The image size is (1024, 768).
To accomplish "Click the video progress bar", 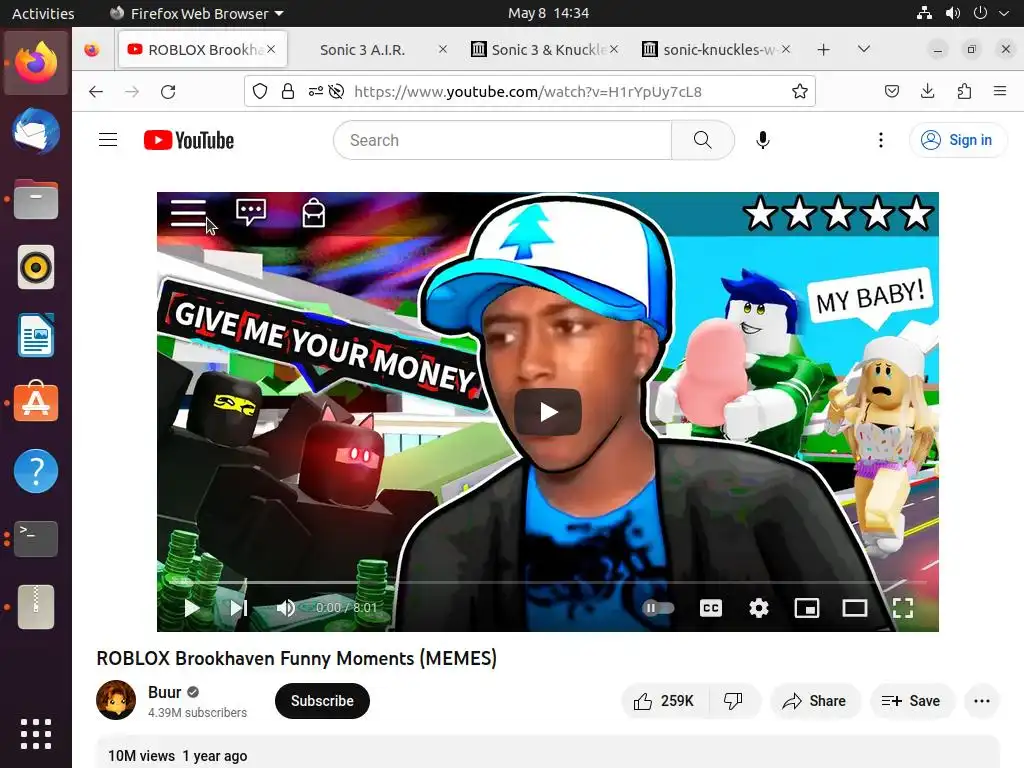I will (x=548, y=581).
